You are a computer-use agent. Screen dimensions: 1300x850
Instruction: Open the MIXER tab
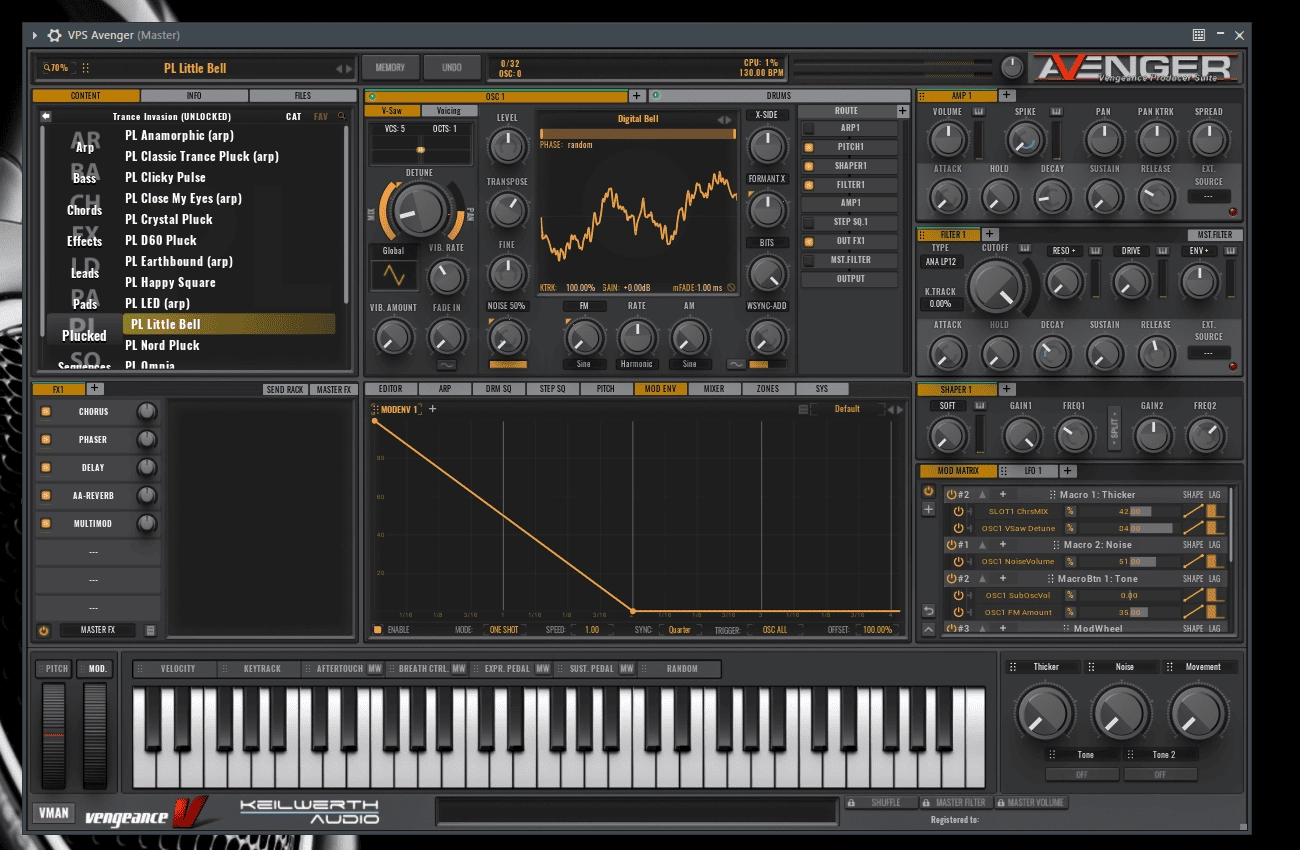tap(714, 389)
